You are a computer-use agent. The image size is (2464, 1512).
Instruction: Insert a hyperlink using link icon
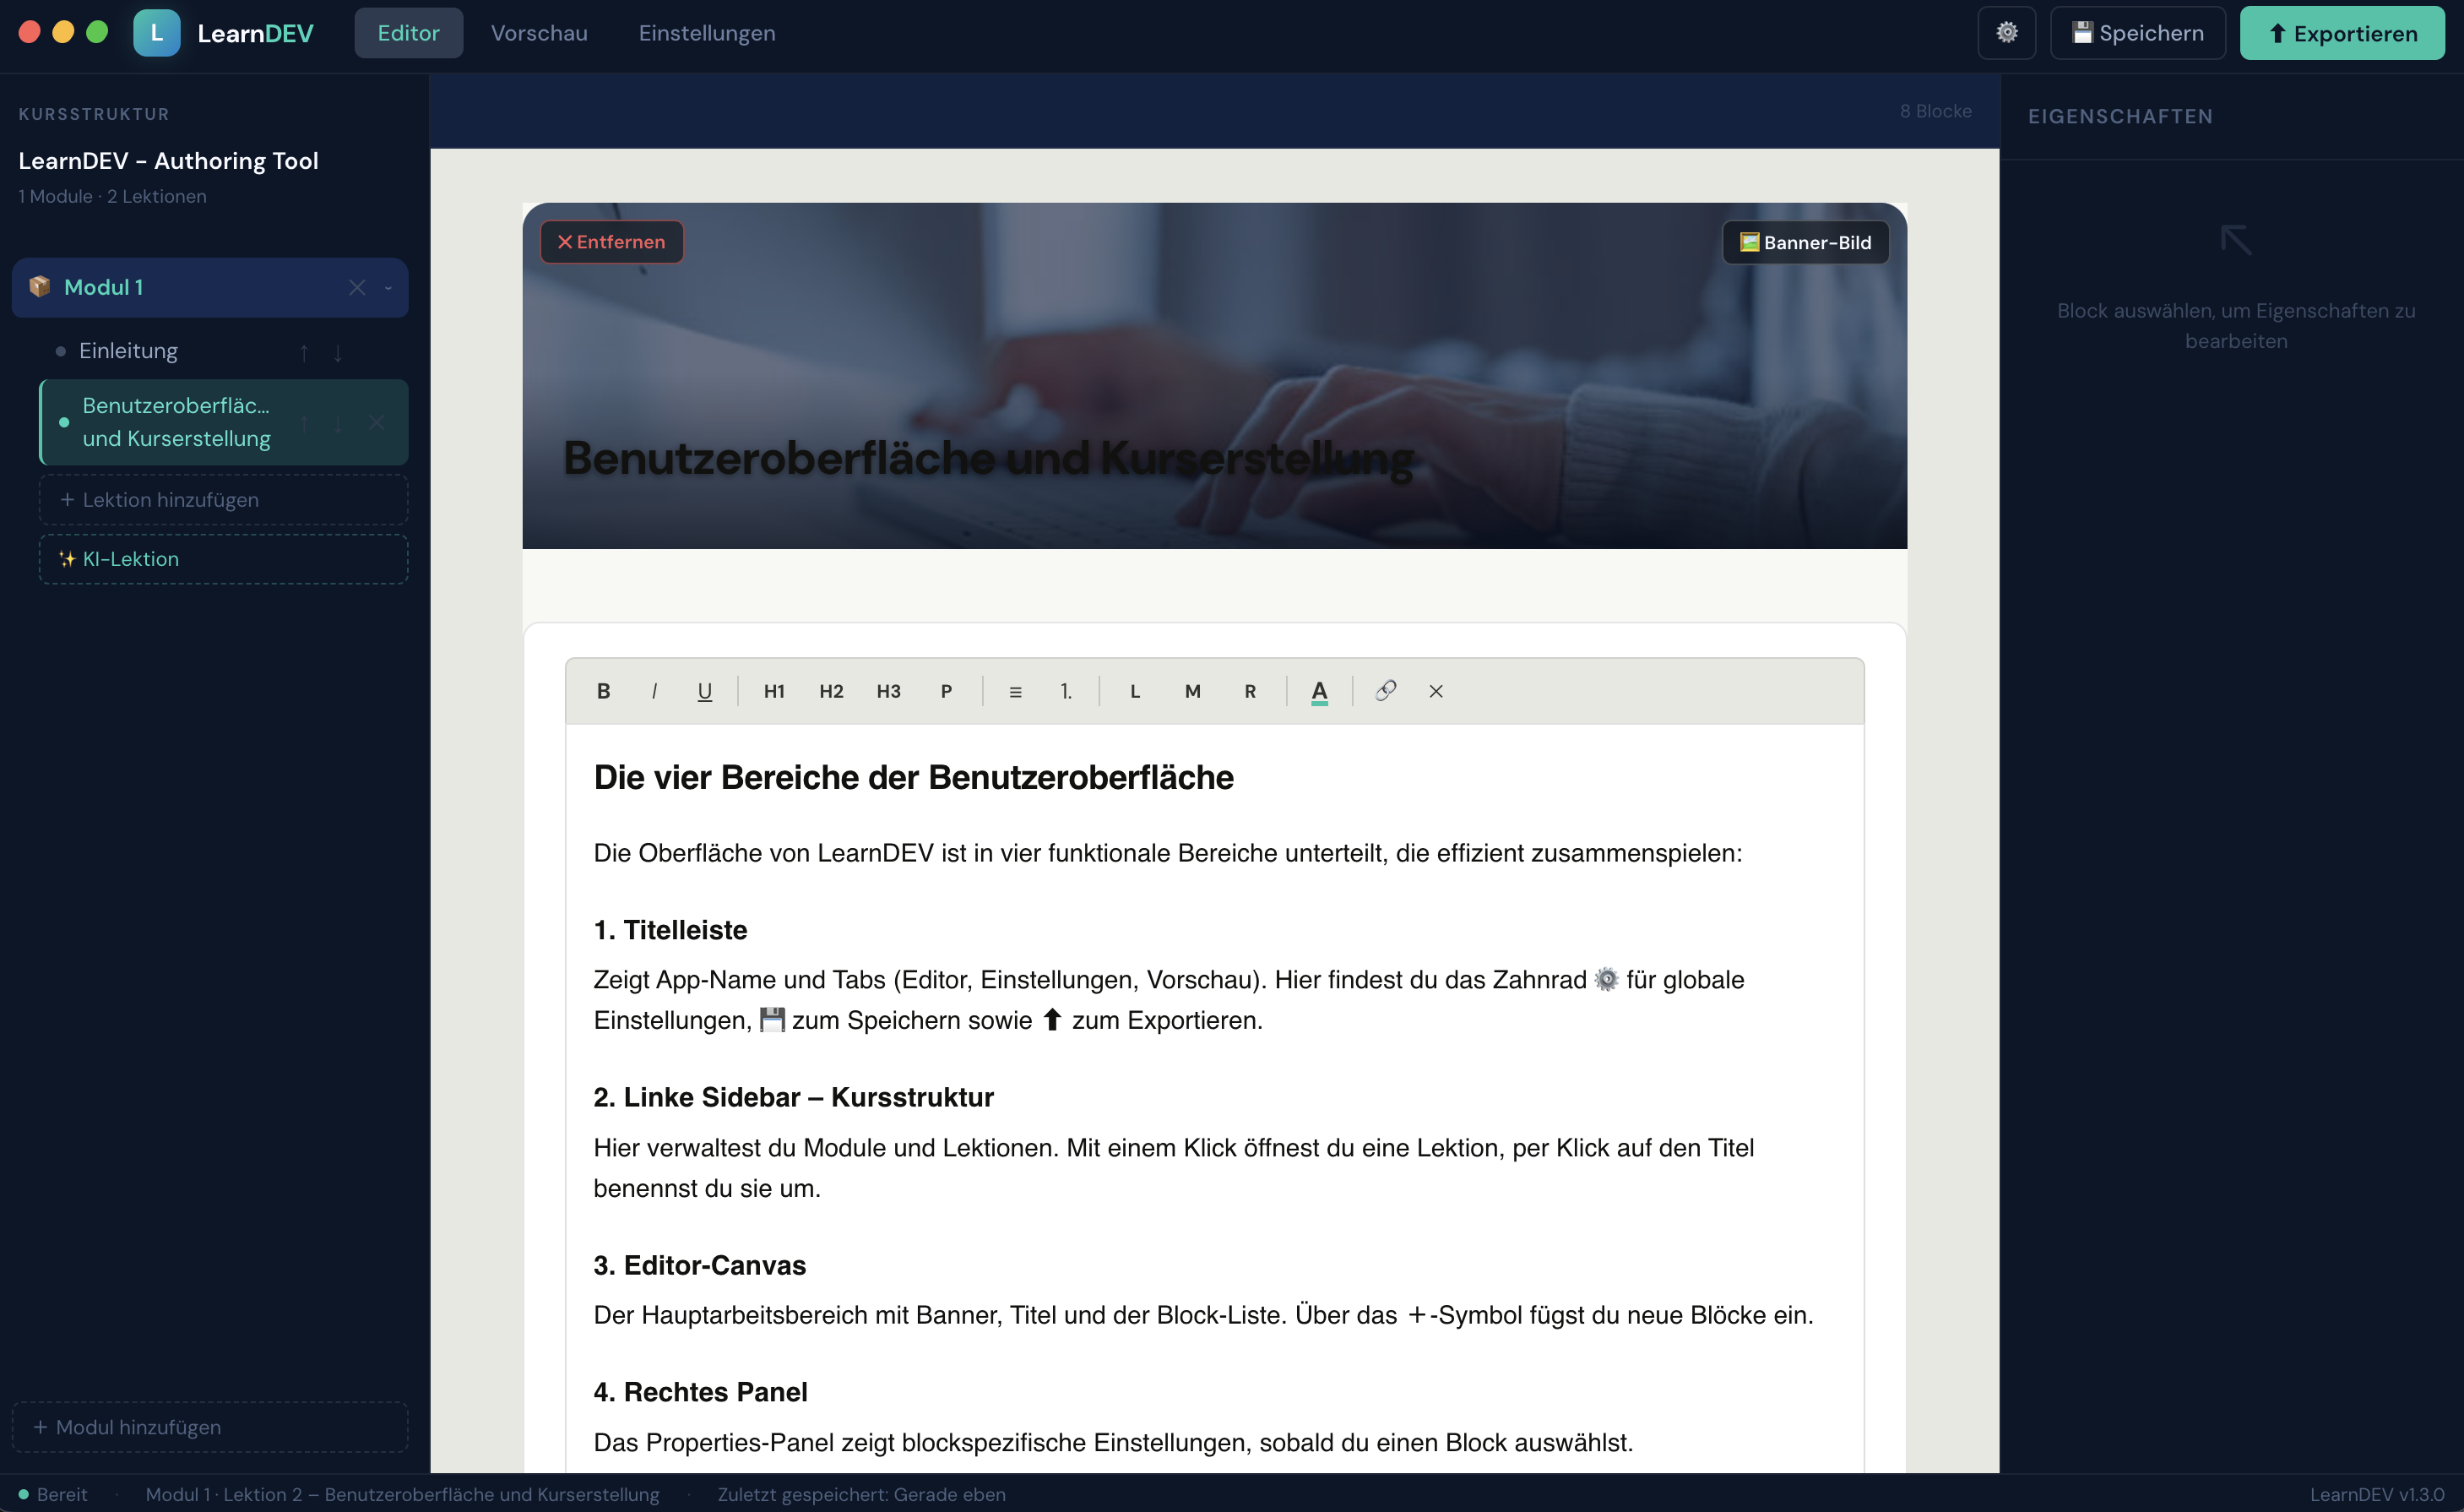coord(1385,691)
